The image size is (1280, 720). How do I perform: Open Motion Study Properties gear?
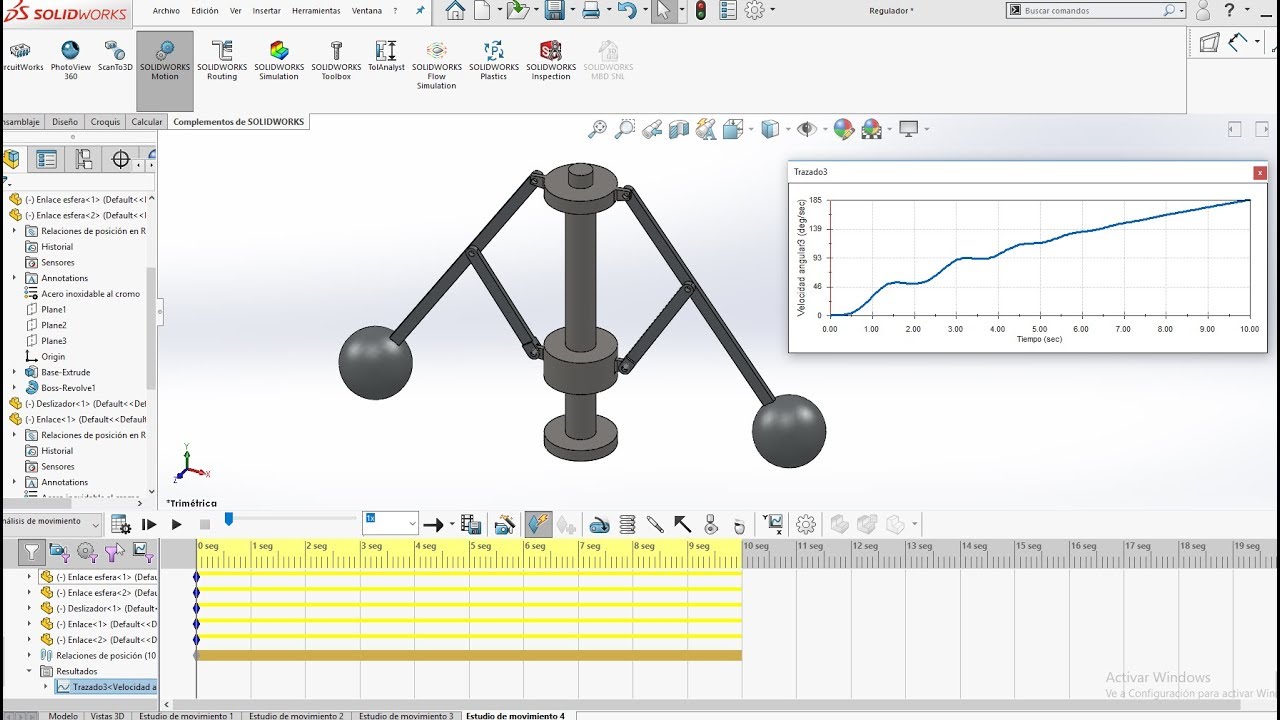coord(805,524)
